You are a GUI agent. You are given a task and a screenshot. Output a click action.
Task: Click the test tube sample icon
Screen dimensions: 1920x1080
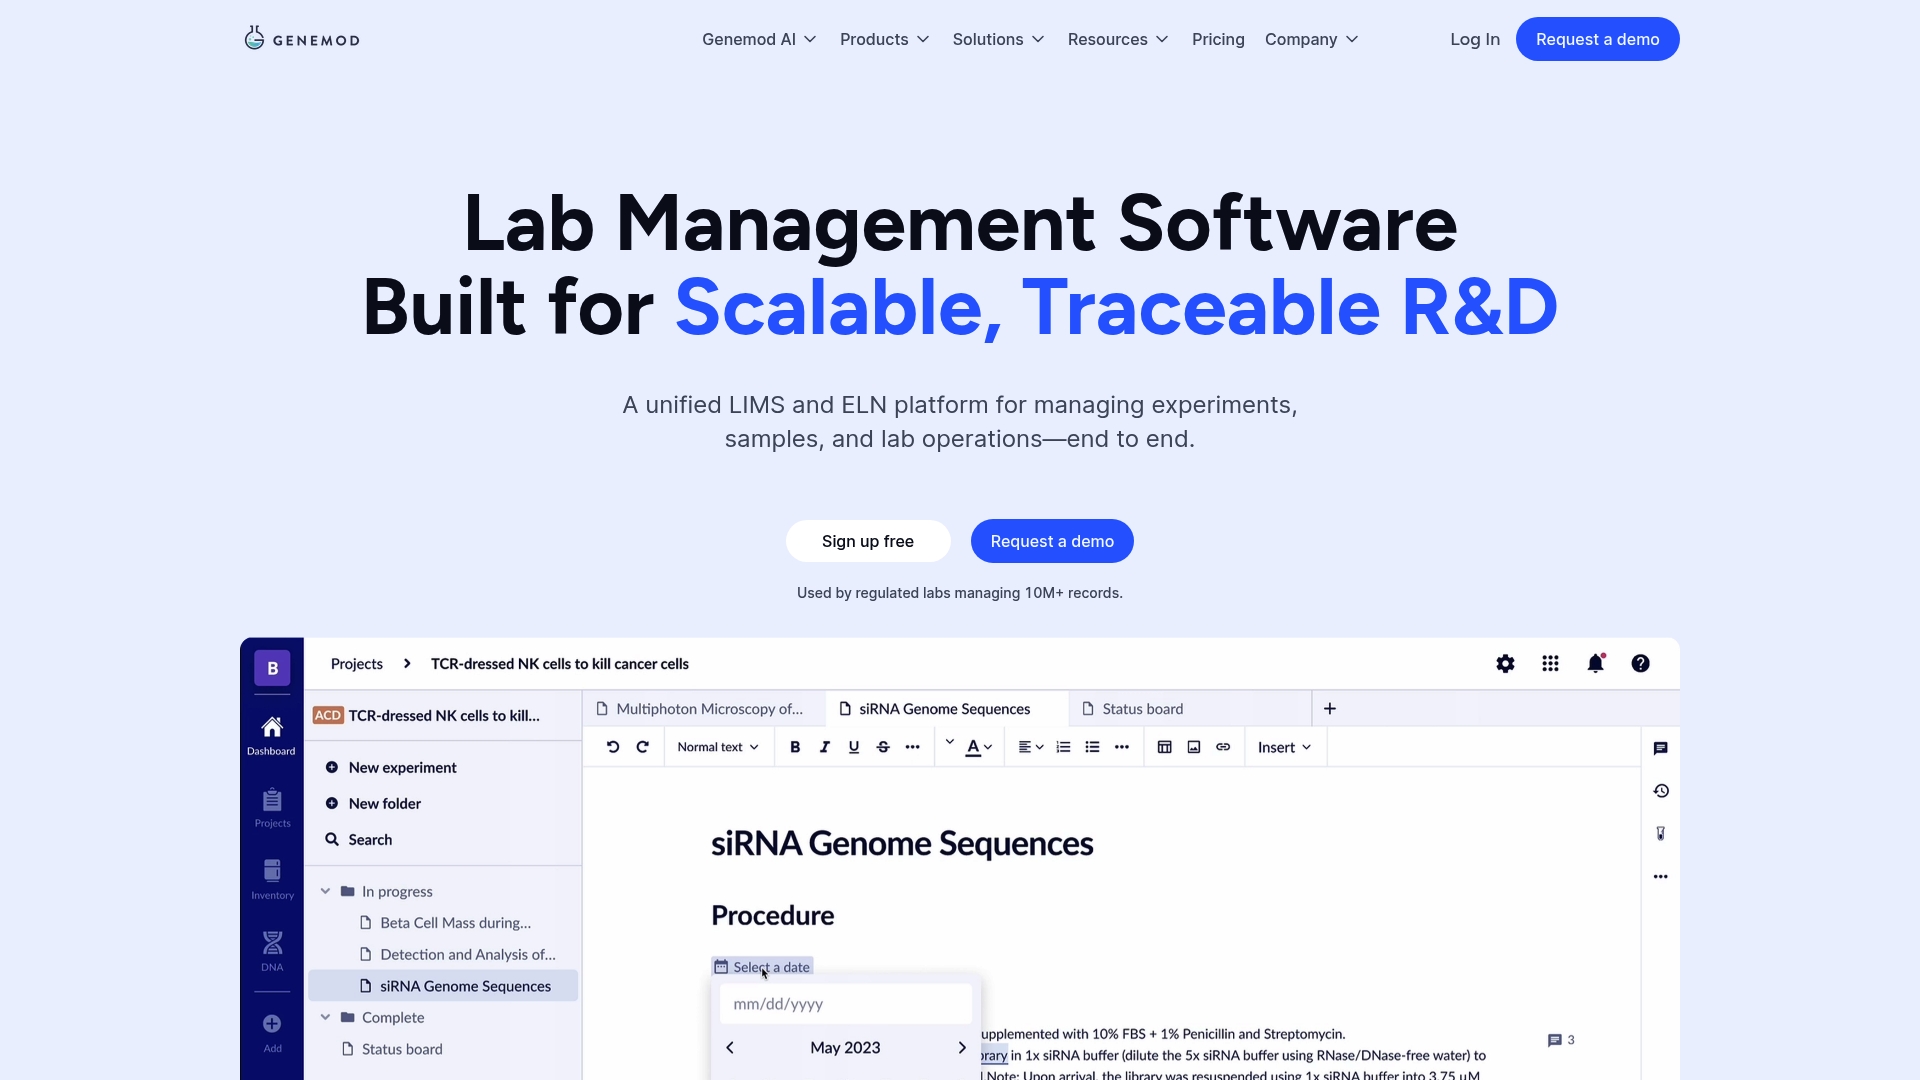pyautogui.click(x=1660, y=833)
